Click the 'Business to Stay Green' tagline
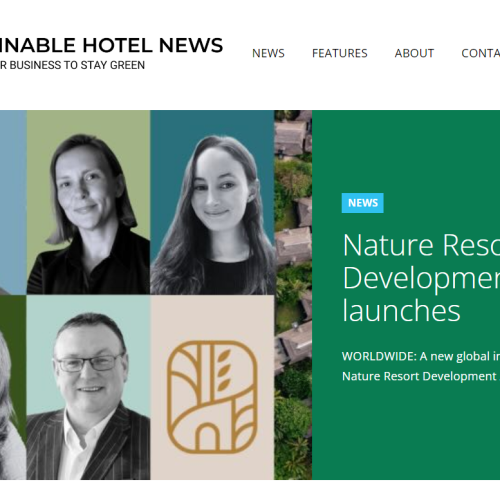The image size is (500, 500). (x=72, y=65)
